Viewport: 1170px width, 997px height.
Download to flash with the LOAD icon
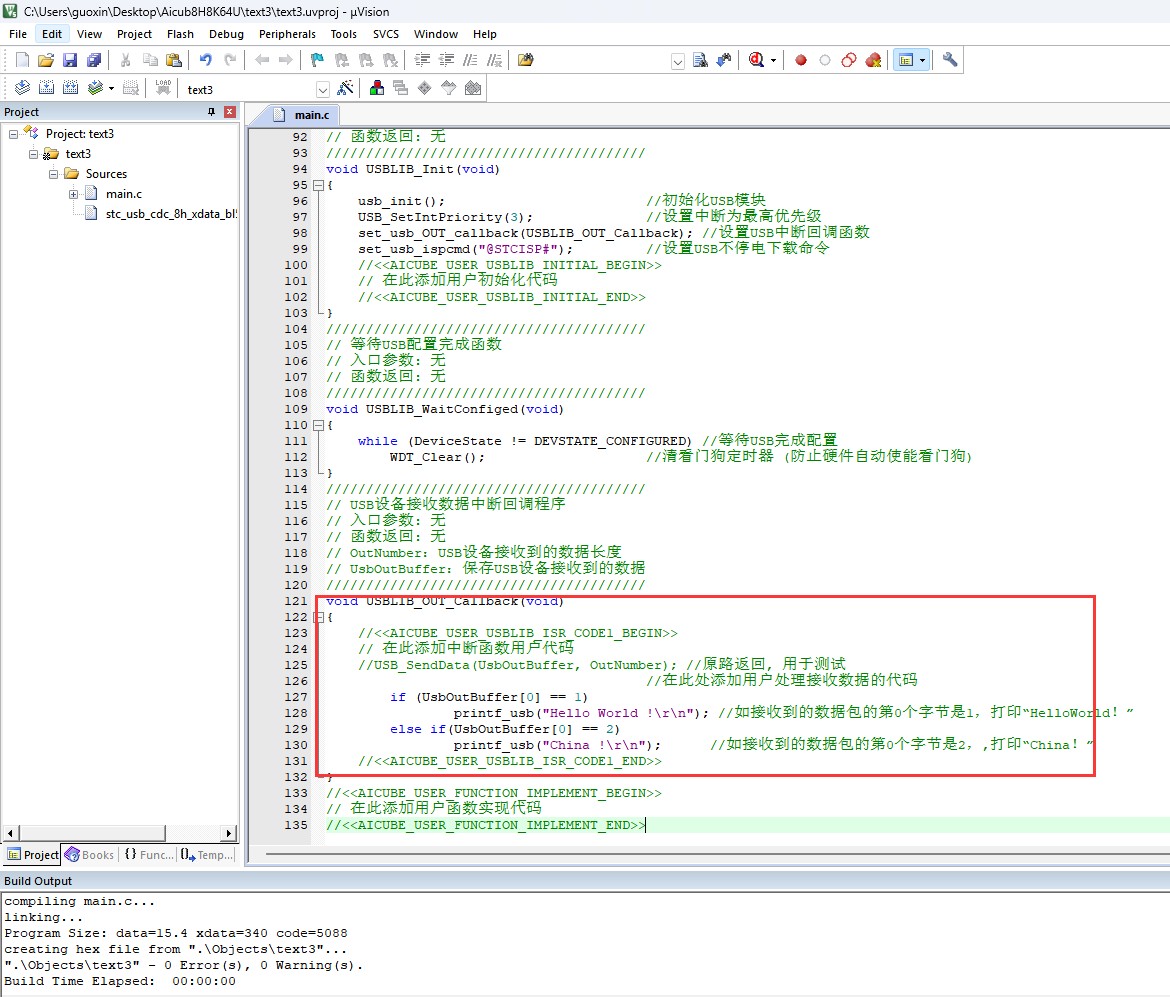click(x=163, y=89)
